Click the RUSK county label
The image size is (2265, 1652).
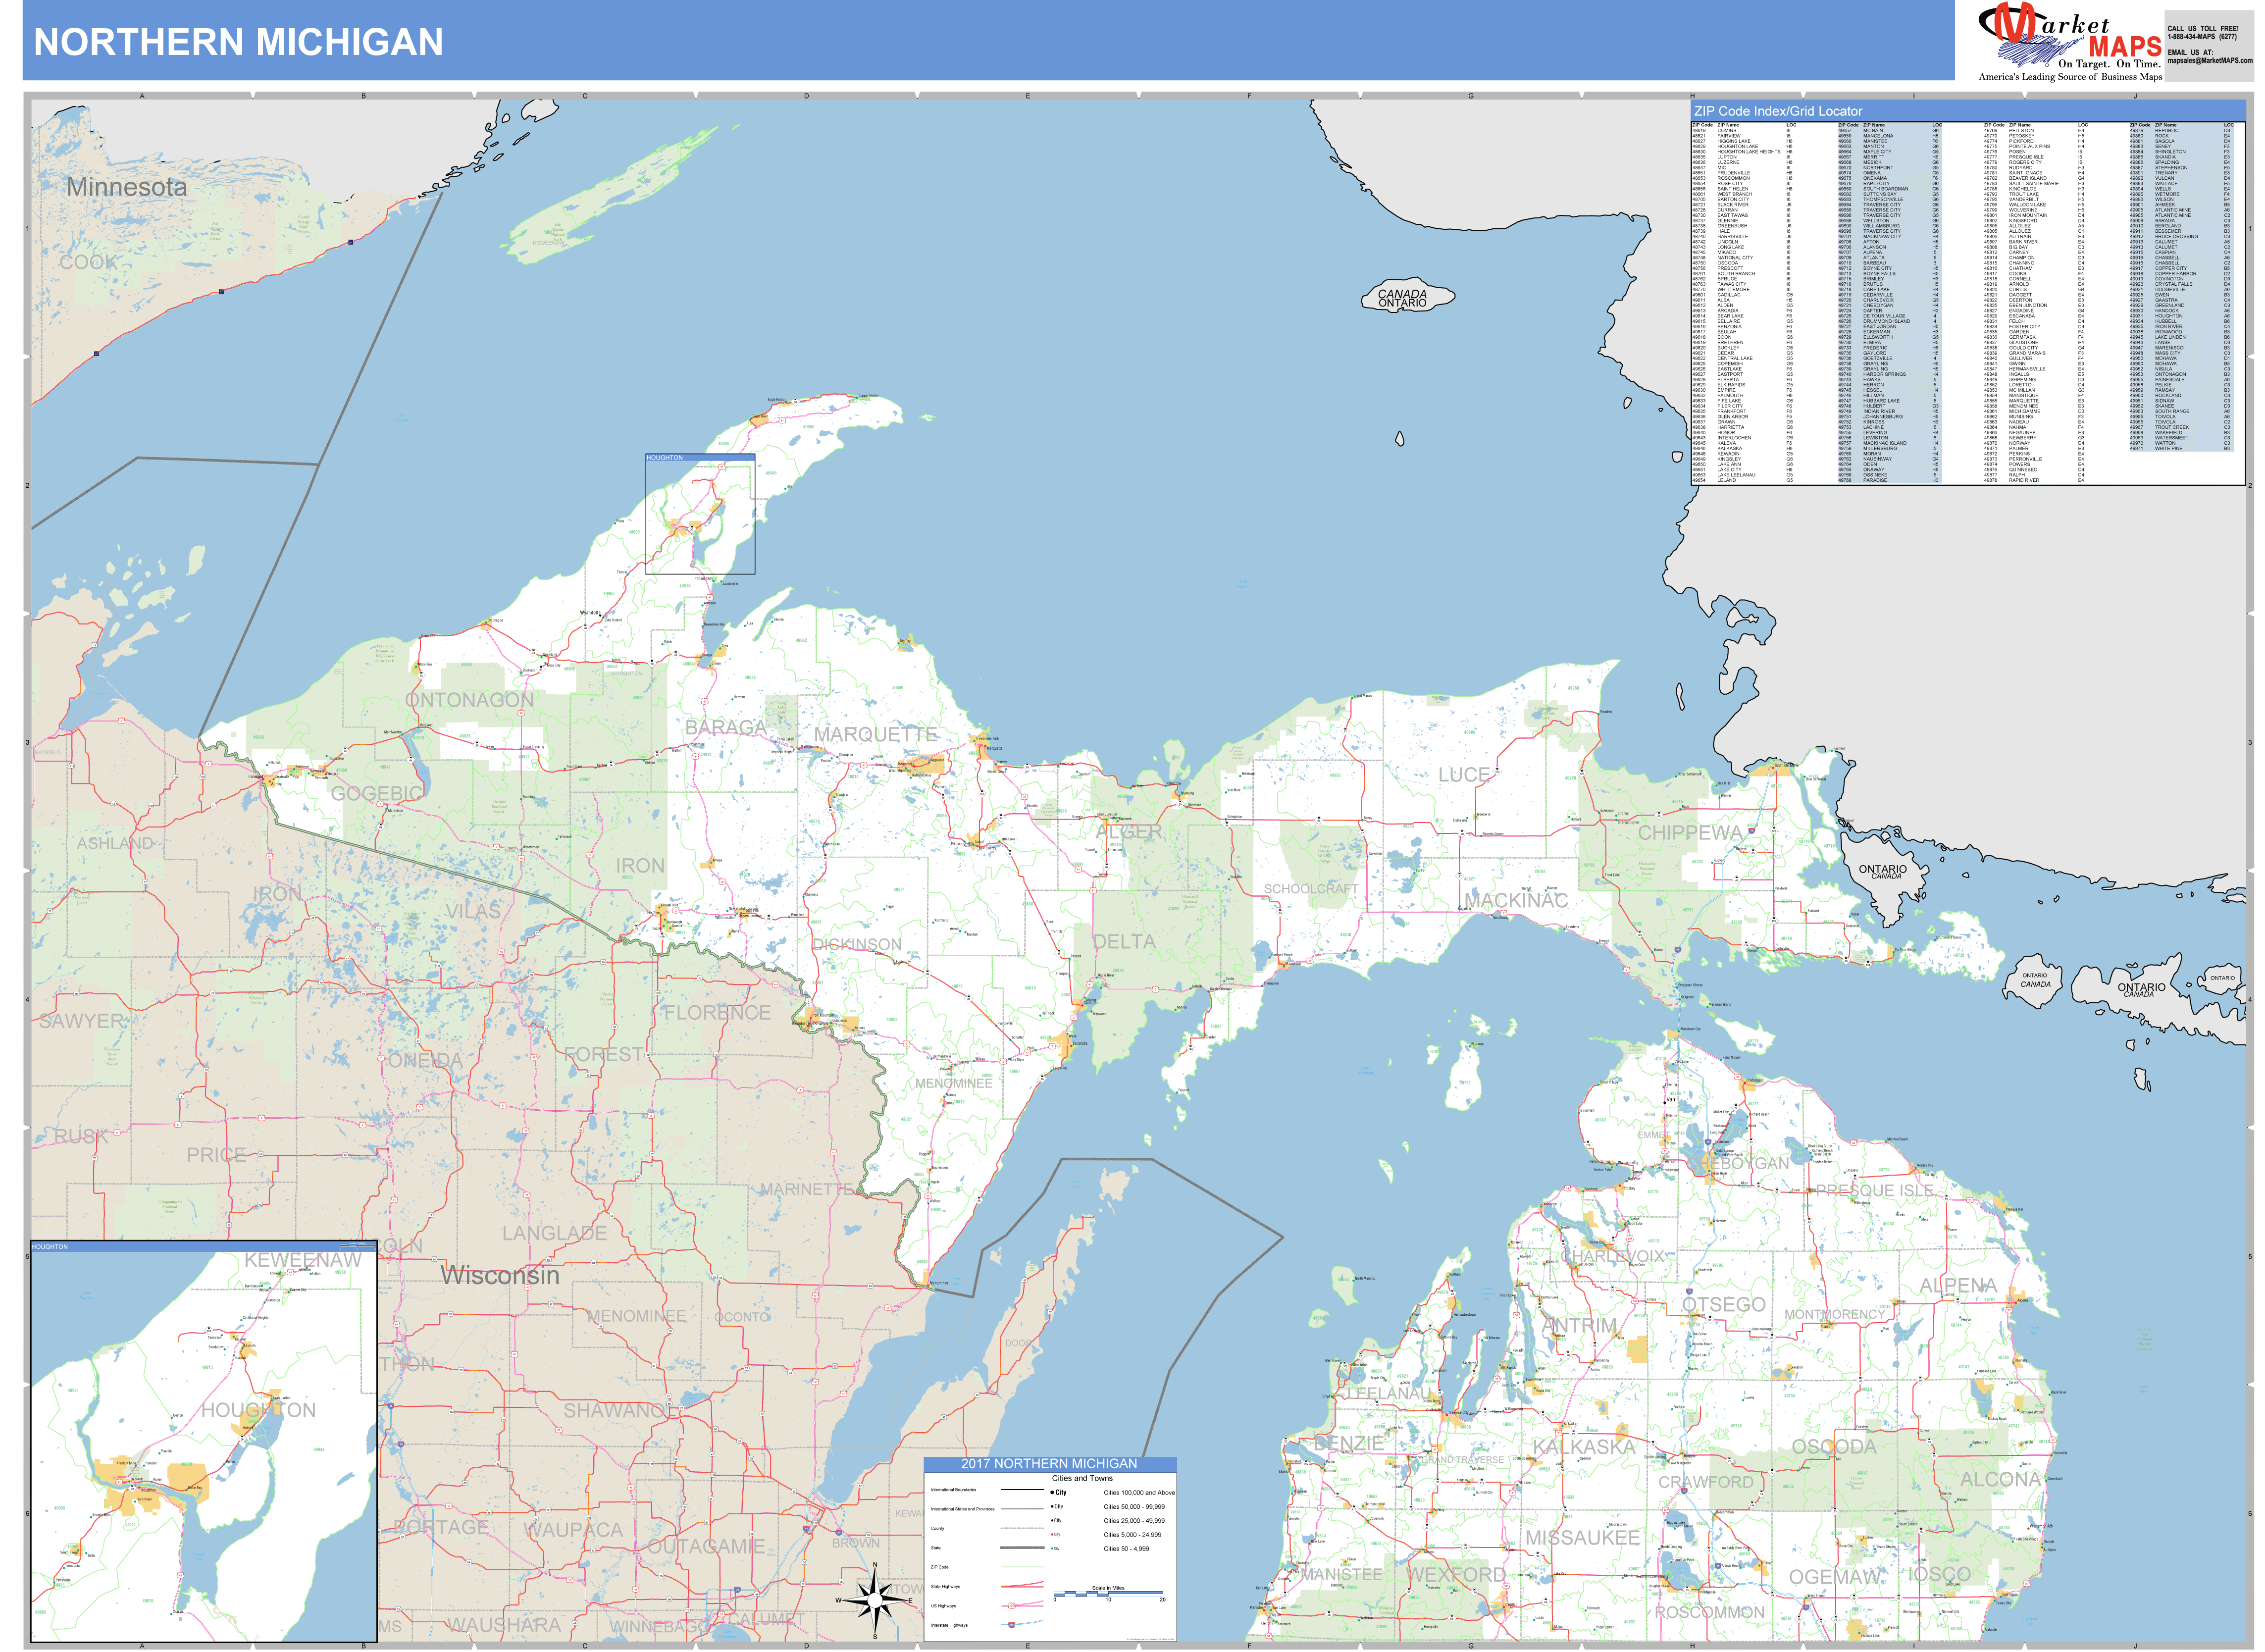tap(81, 1137)
